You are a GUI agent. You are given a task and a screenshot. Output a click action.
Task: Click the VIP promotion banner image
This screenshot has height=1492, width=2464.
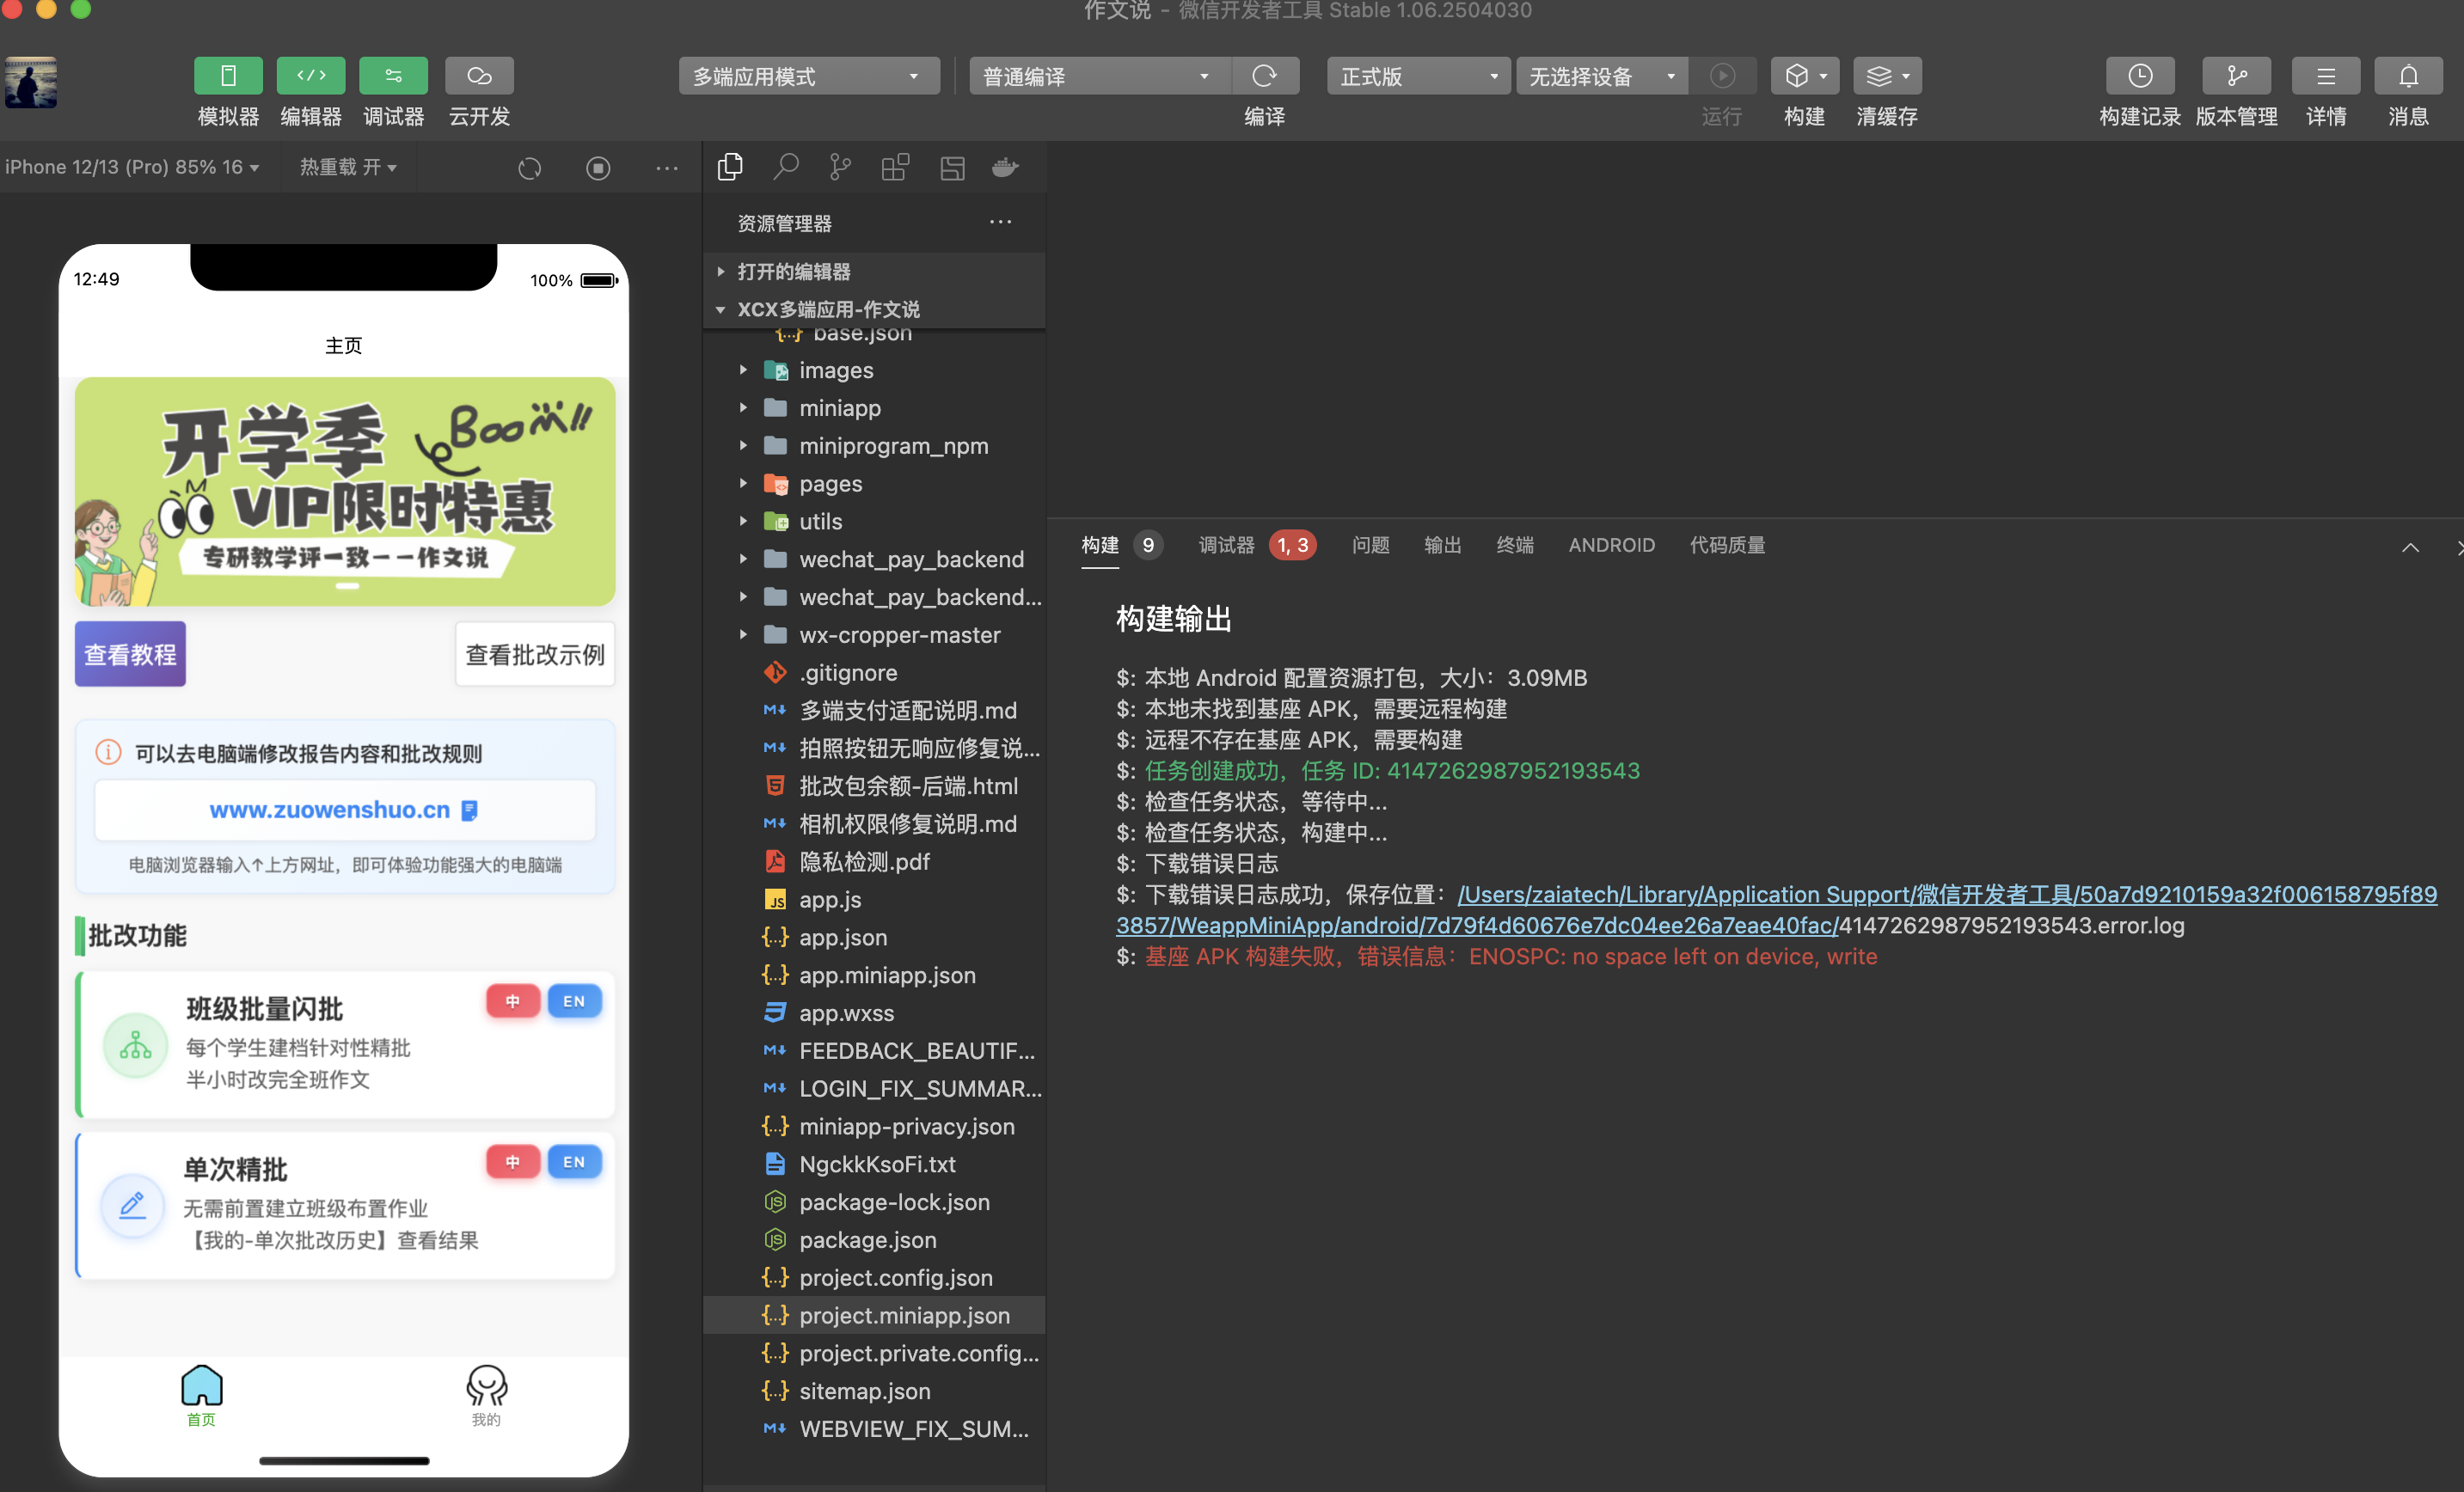[344, 491]
